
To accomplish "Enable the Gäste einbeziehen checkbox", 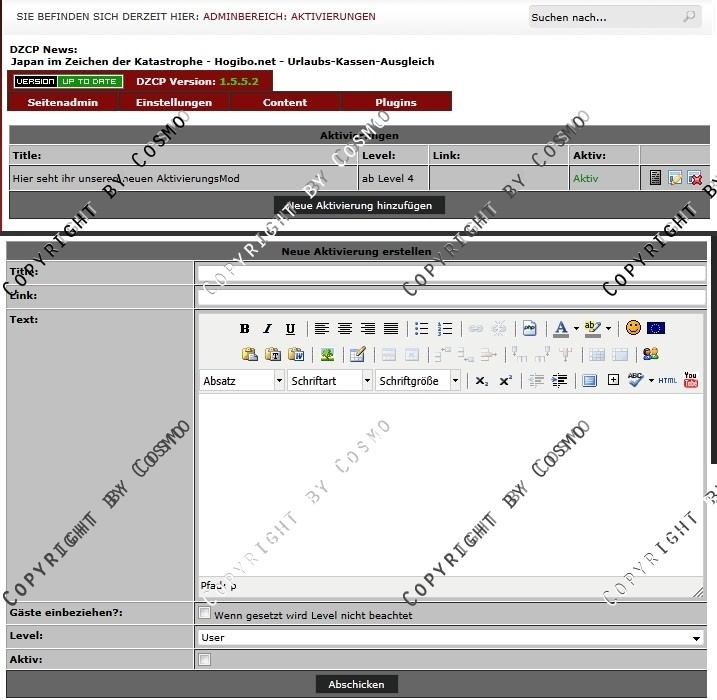I will [x=205, y=613].
